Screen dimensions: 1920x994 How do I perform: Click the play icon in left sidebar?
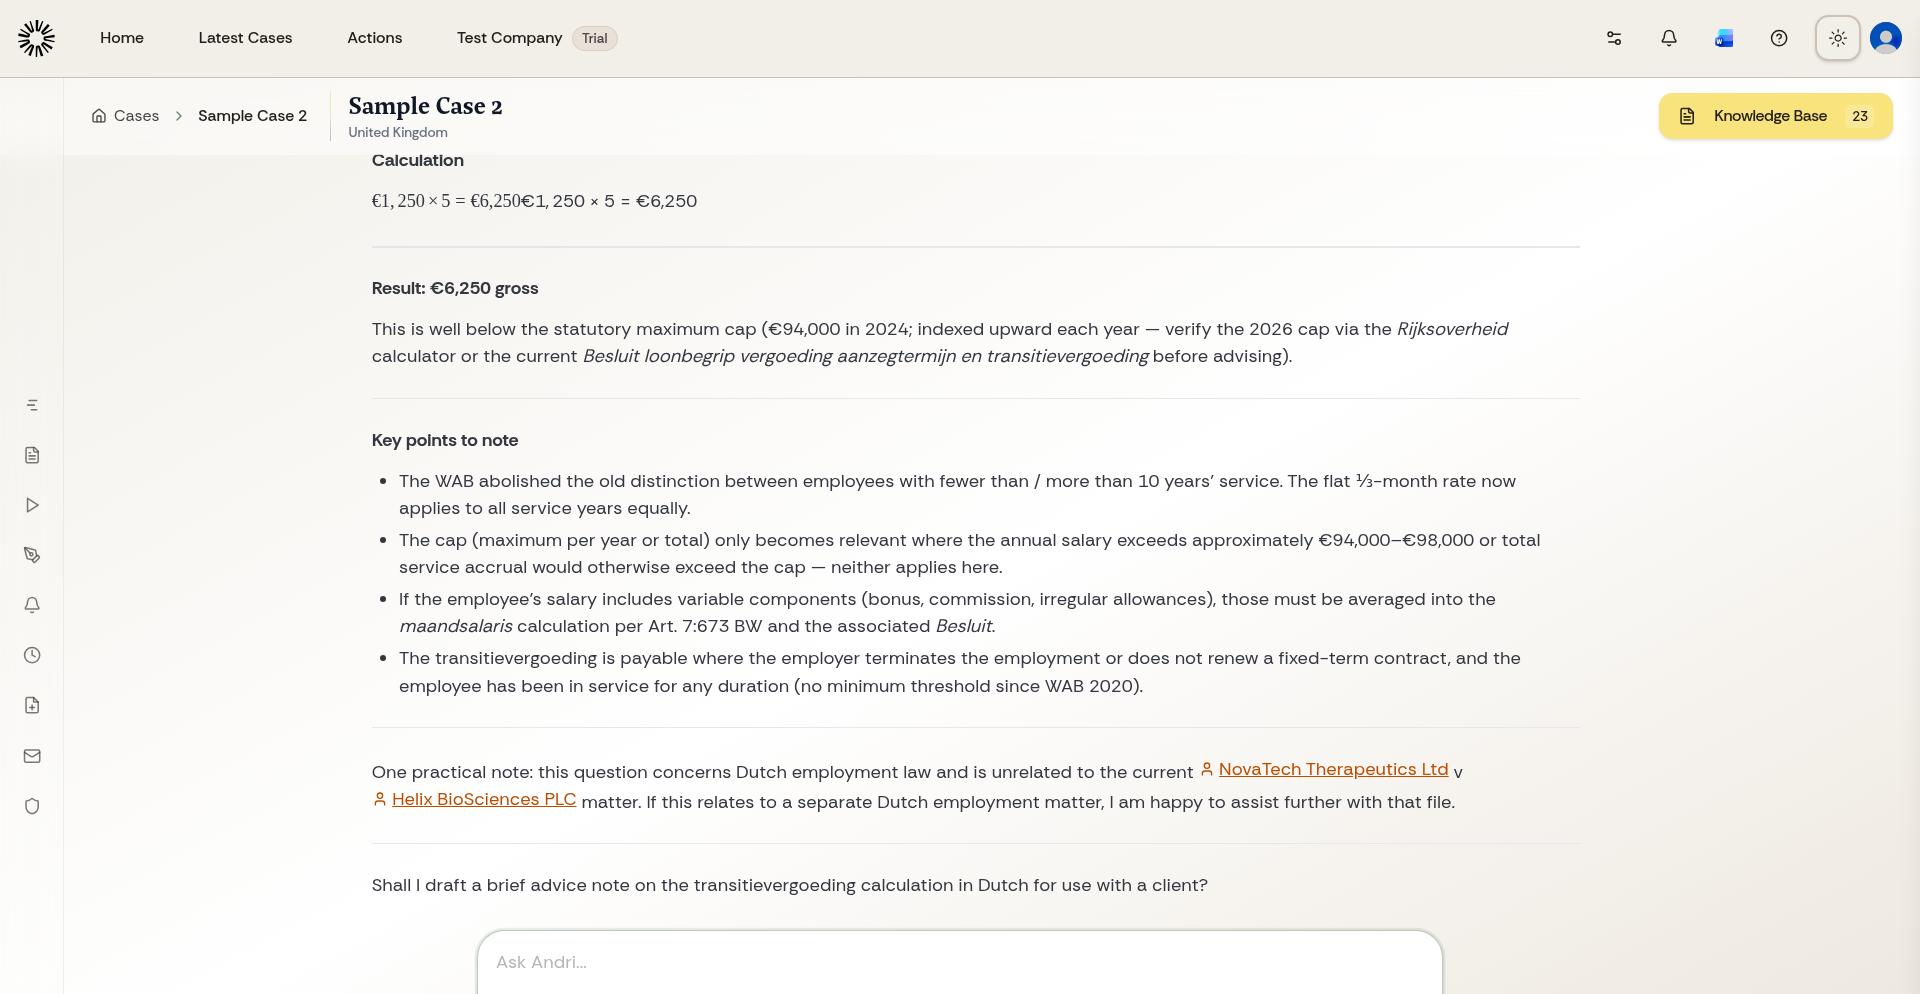tap(32, 505)
